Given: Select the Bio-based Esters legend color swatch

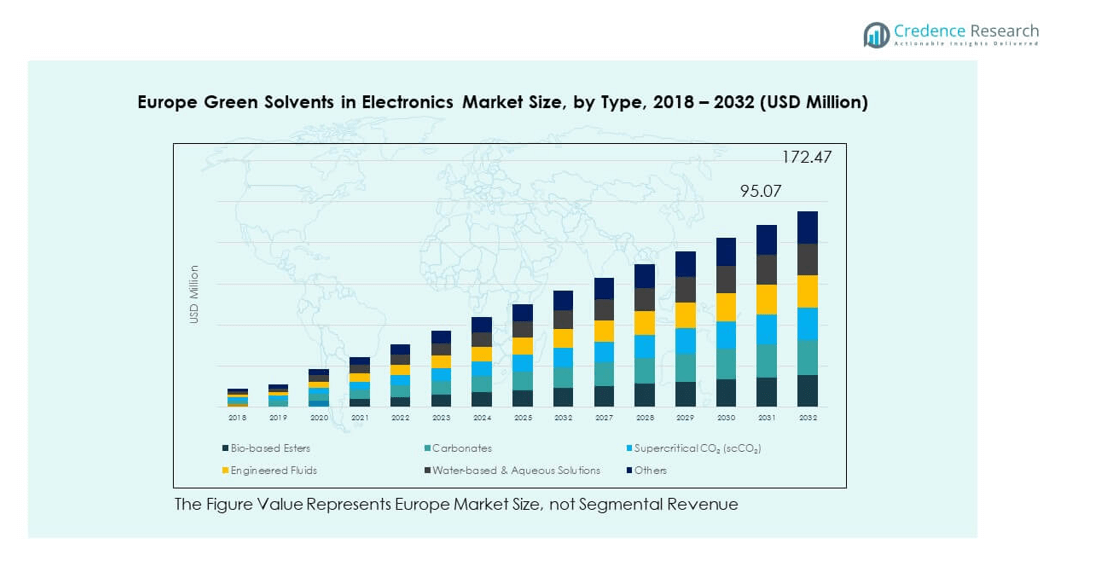Looking at the screenshot, I should (x=225, y=449).
